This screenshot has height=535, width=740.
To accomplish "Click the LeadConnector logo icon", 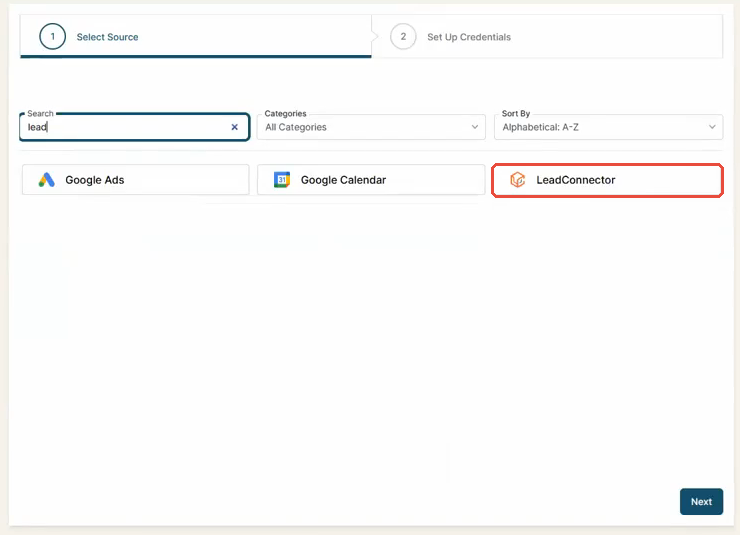I will (518, 180).
